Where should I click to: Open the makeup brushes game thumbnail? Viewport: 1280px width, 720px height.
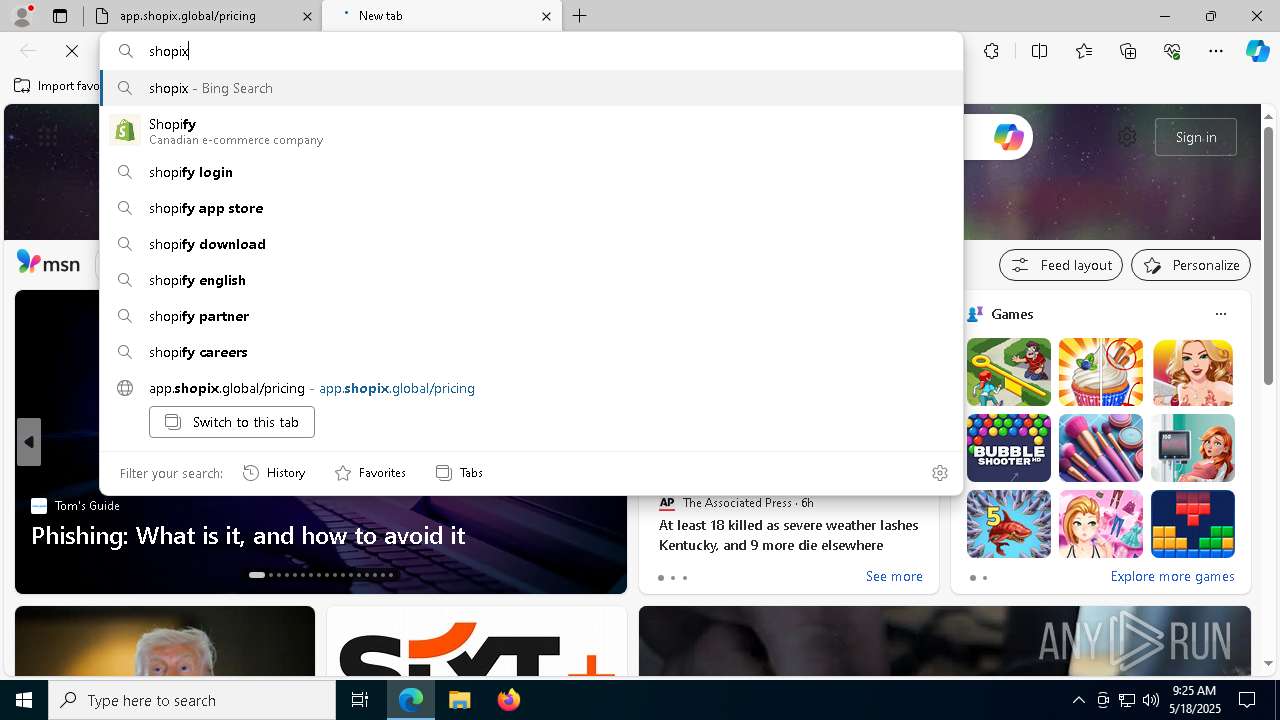coord(1101,448)
